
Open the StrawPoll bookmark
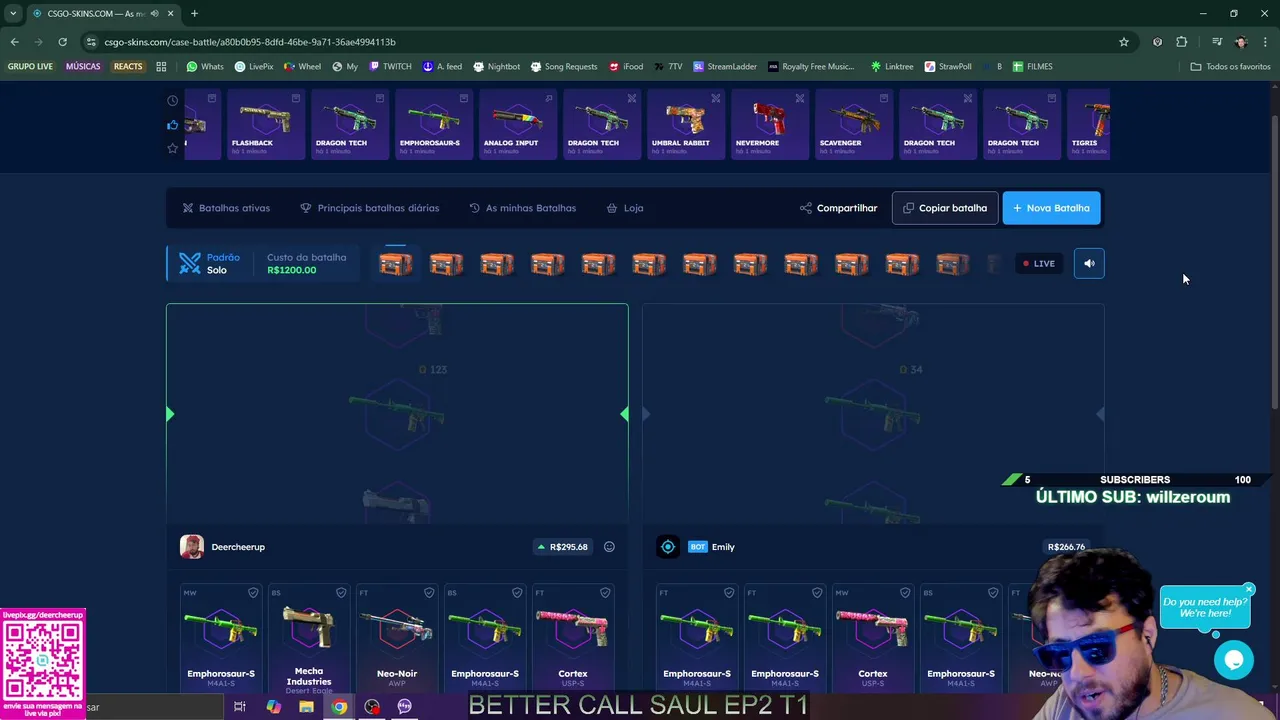pos(948,67)
